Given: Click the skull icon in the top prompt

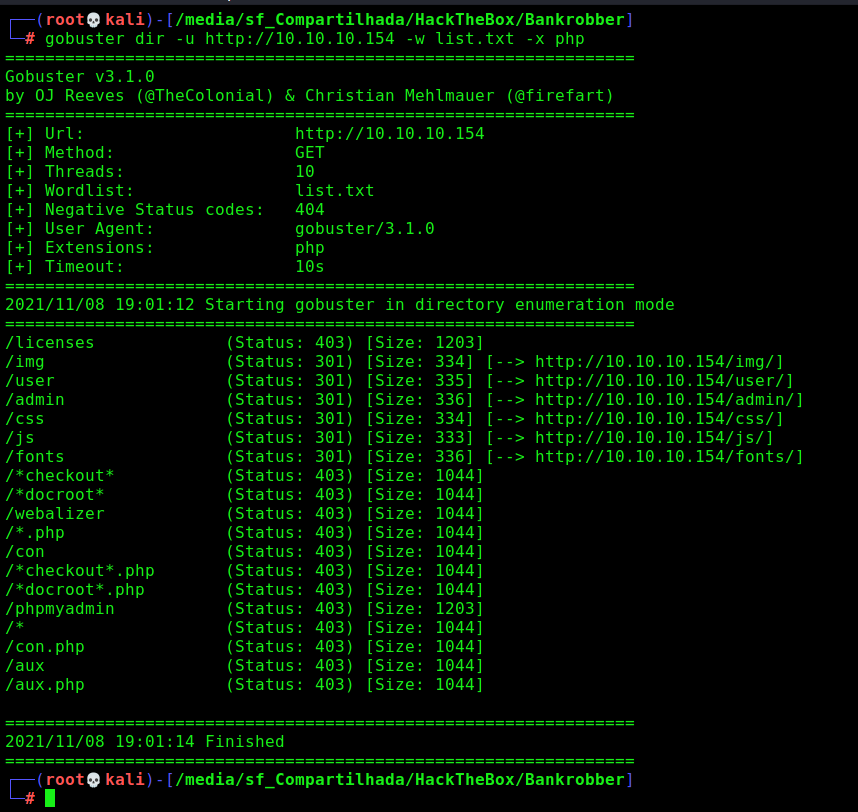Looking at the screenshot, I should click(x=94, y=20).
